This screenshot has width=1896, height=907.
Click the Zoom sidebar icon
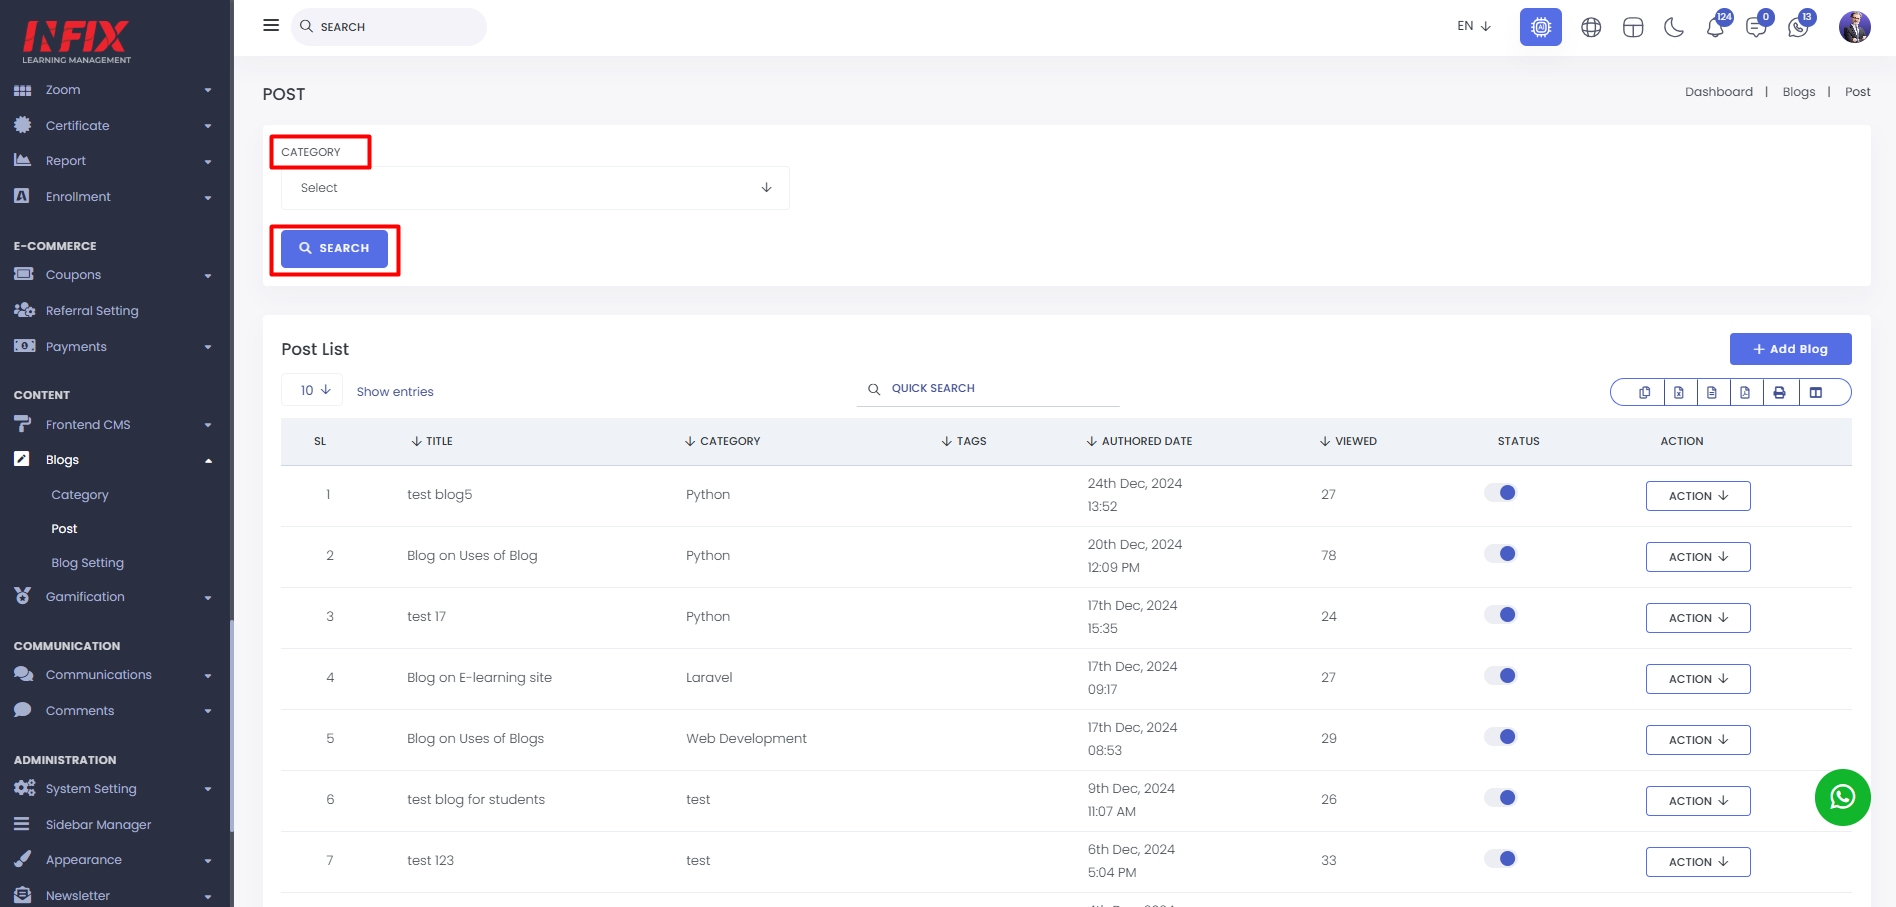23,90
